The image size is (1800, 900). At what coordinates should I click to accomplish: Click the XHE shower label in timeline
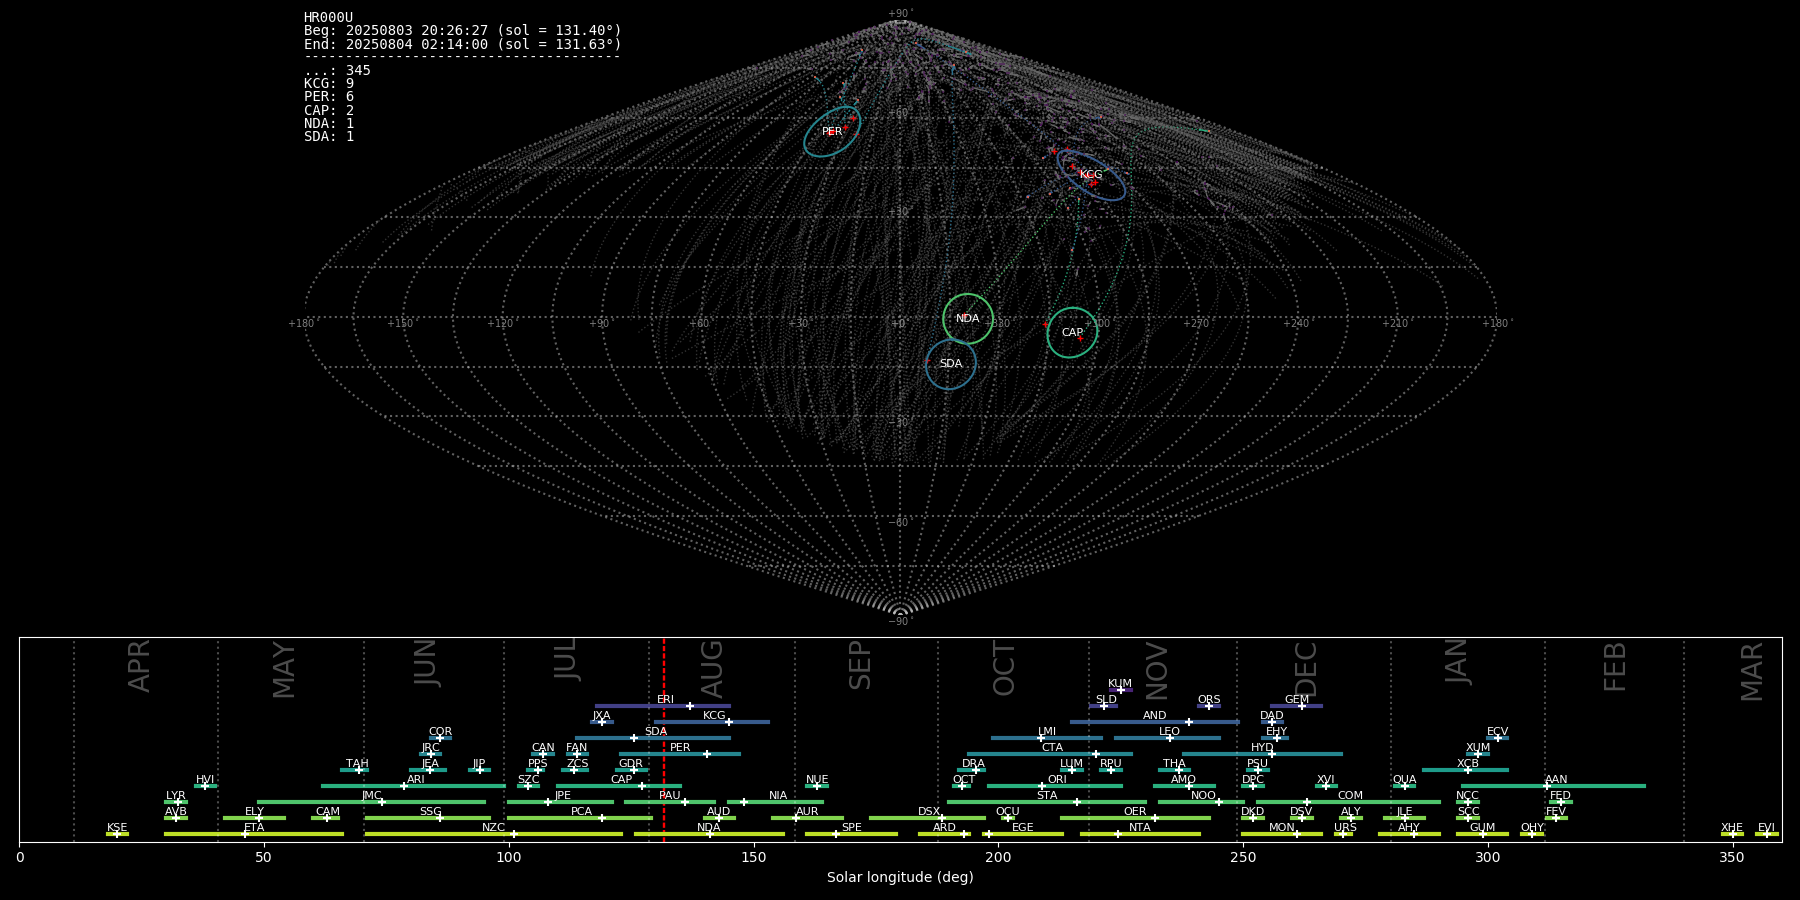pos(1732,828)
